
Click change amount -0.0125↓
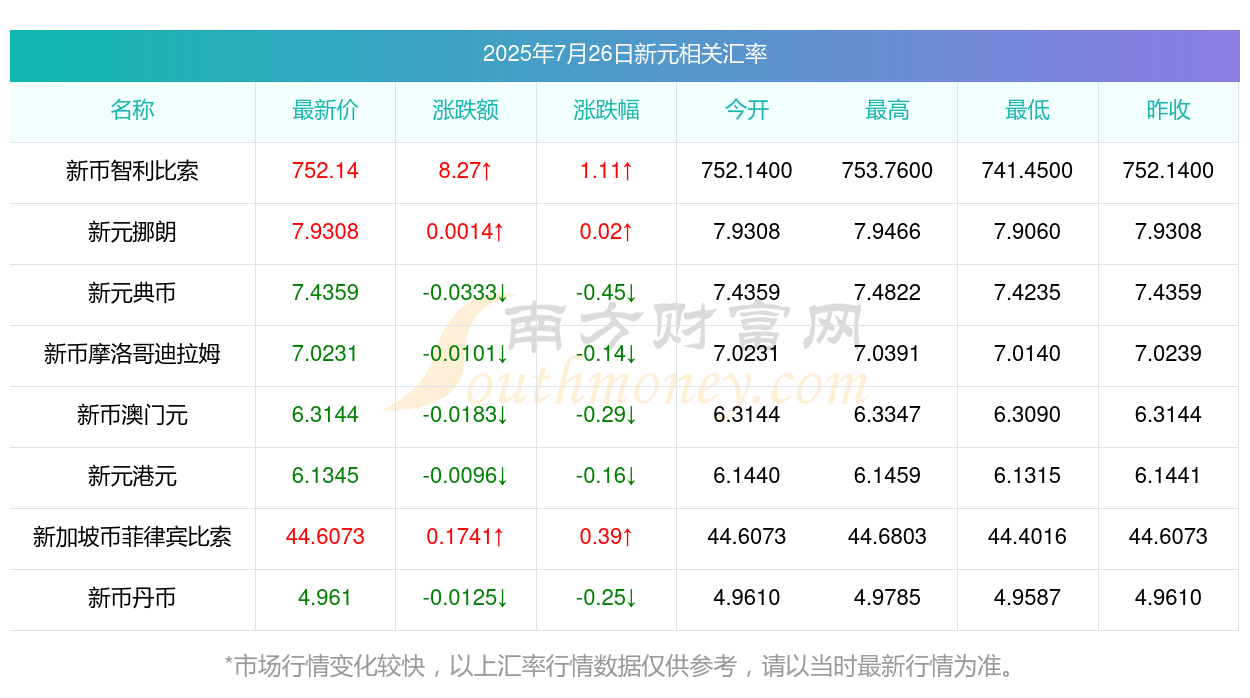pyautogui.click(x=465, y=598)
